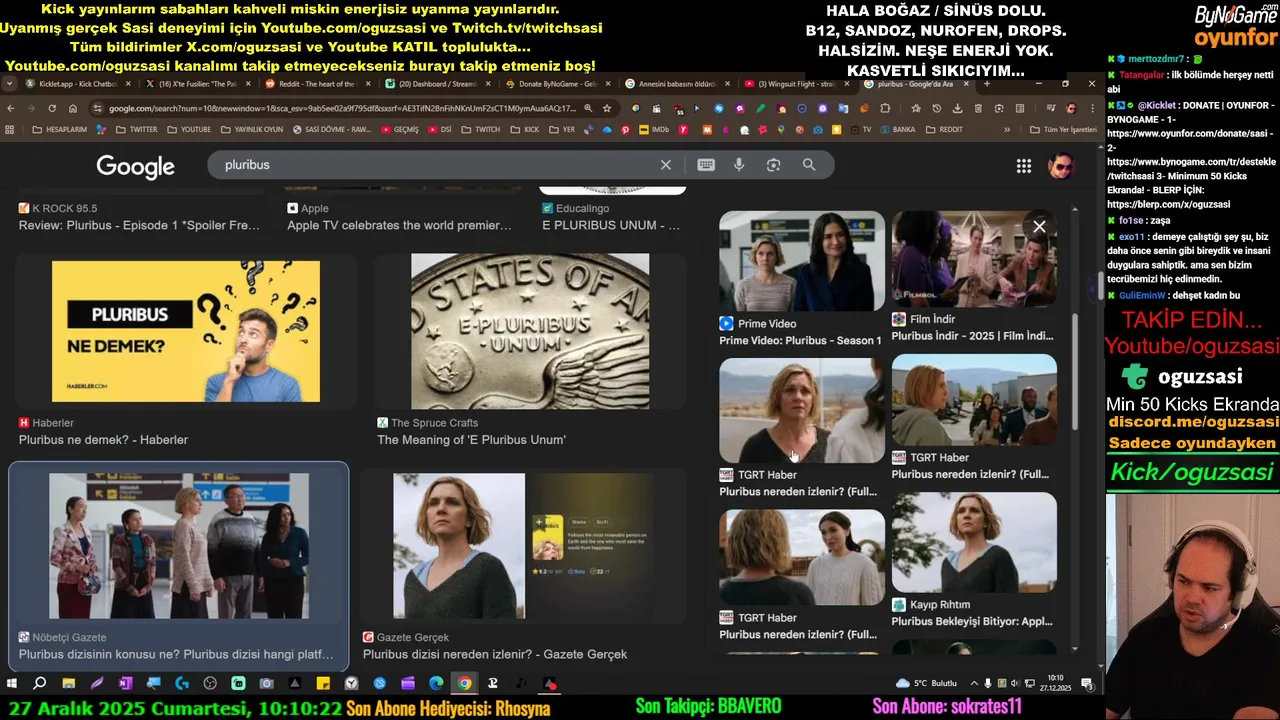Screen dimensions: 1280x720
Task: Open a new Chrome tab
Action: [x=987, y=84]
